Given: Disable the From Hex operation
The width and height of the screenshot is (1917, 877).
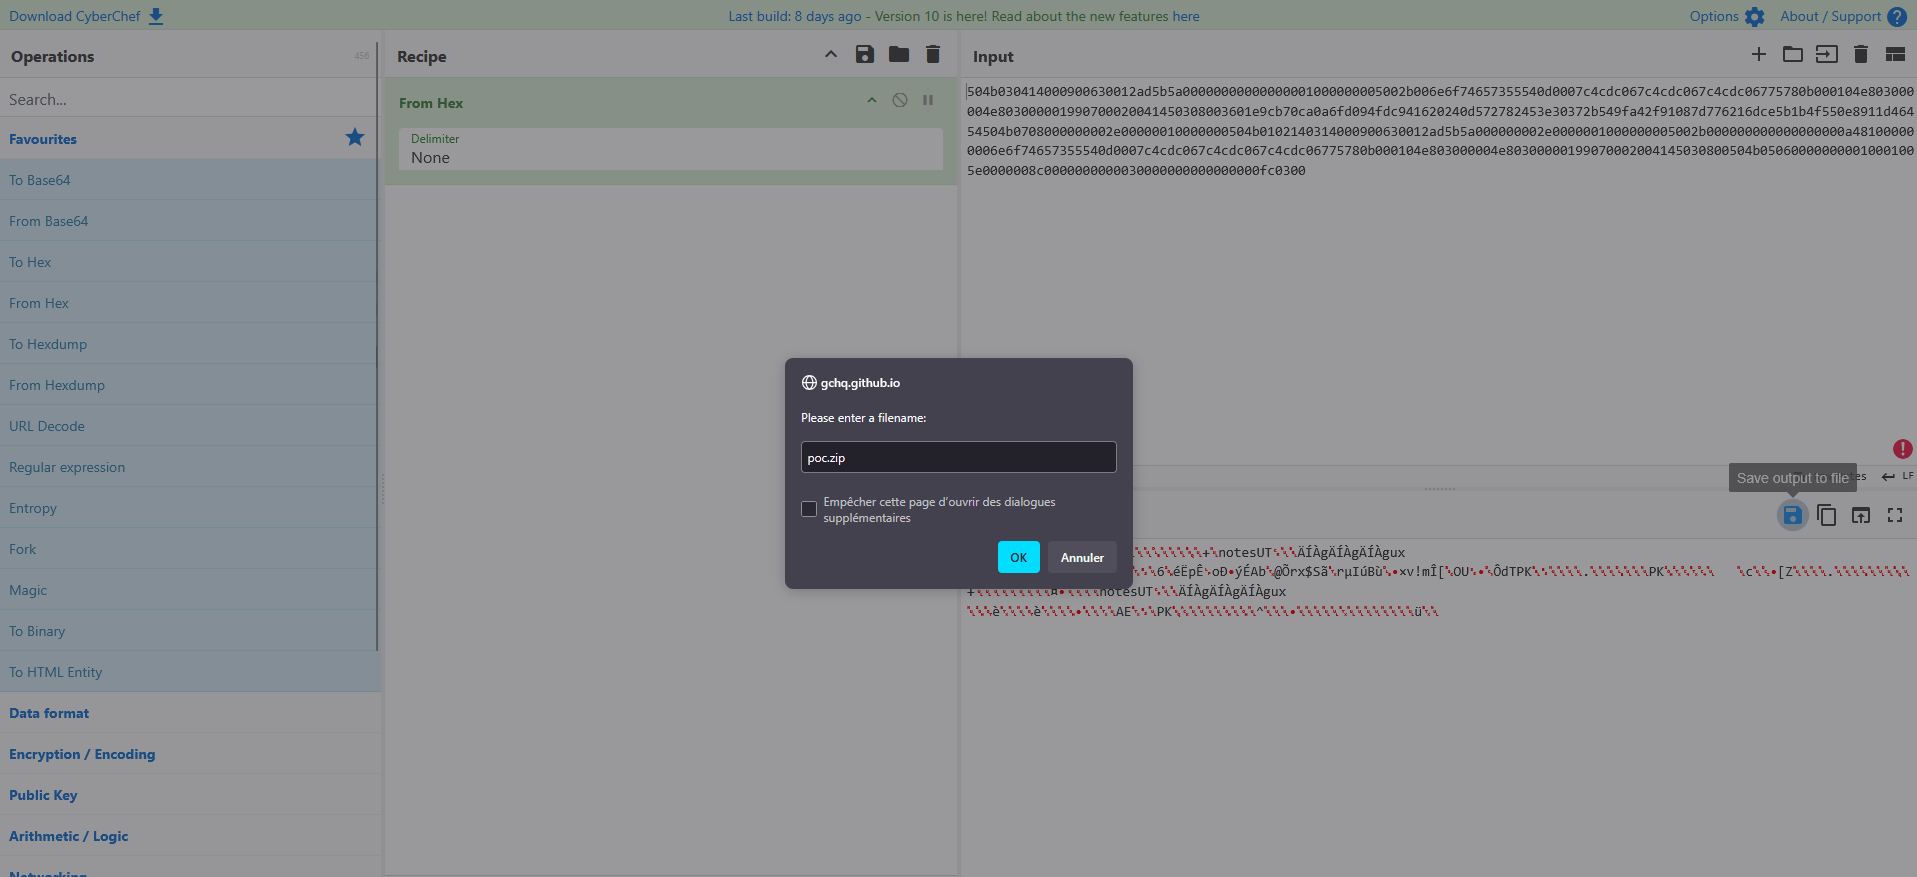Looking at the screenshot, I should (900, 100).
